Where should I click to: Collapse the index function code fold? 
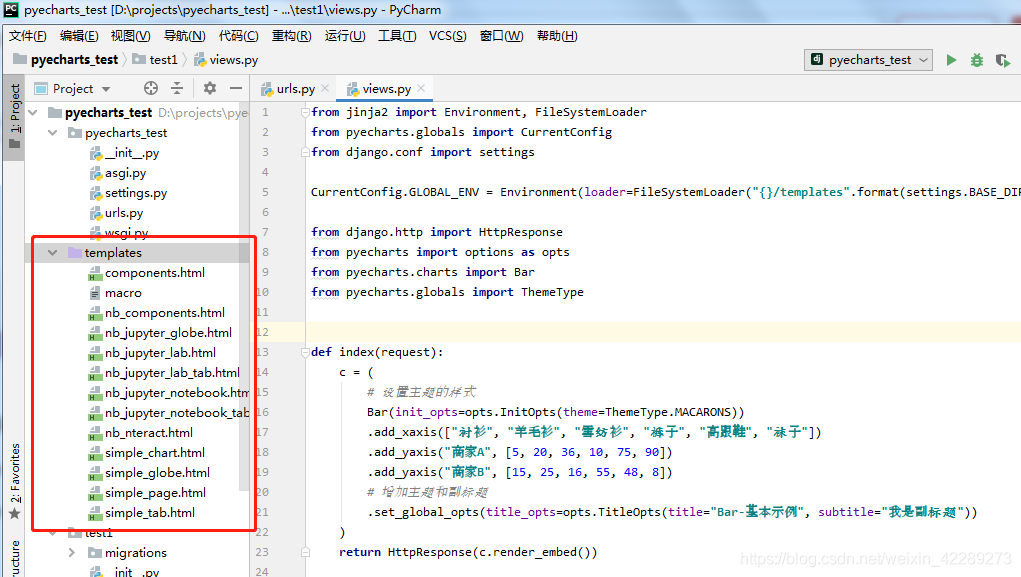point(305,351)
